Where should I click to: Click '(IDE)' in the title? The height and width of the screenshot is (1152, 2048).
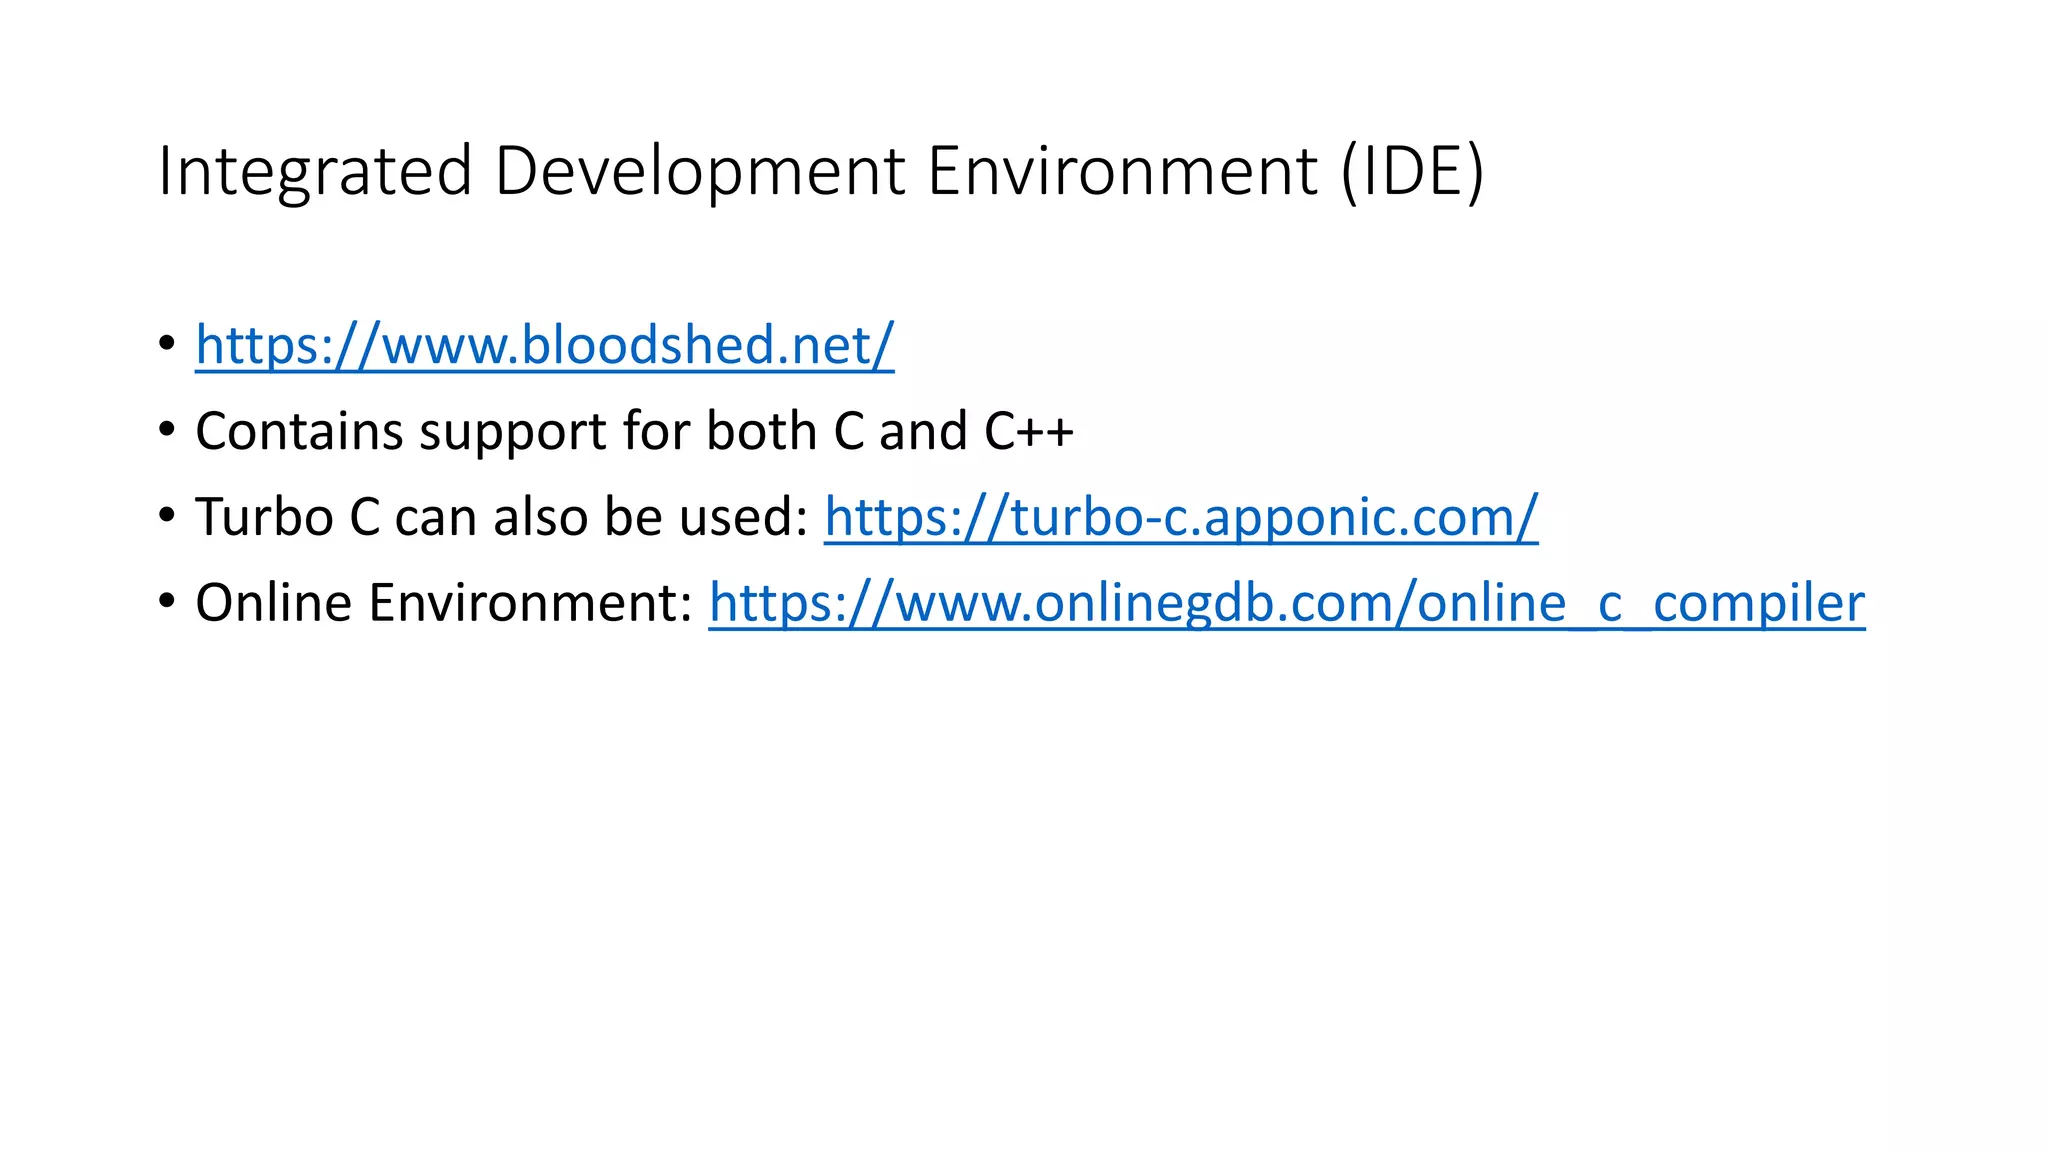pos(1413,171)
